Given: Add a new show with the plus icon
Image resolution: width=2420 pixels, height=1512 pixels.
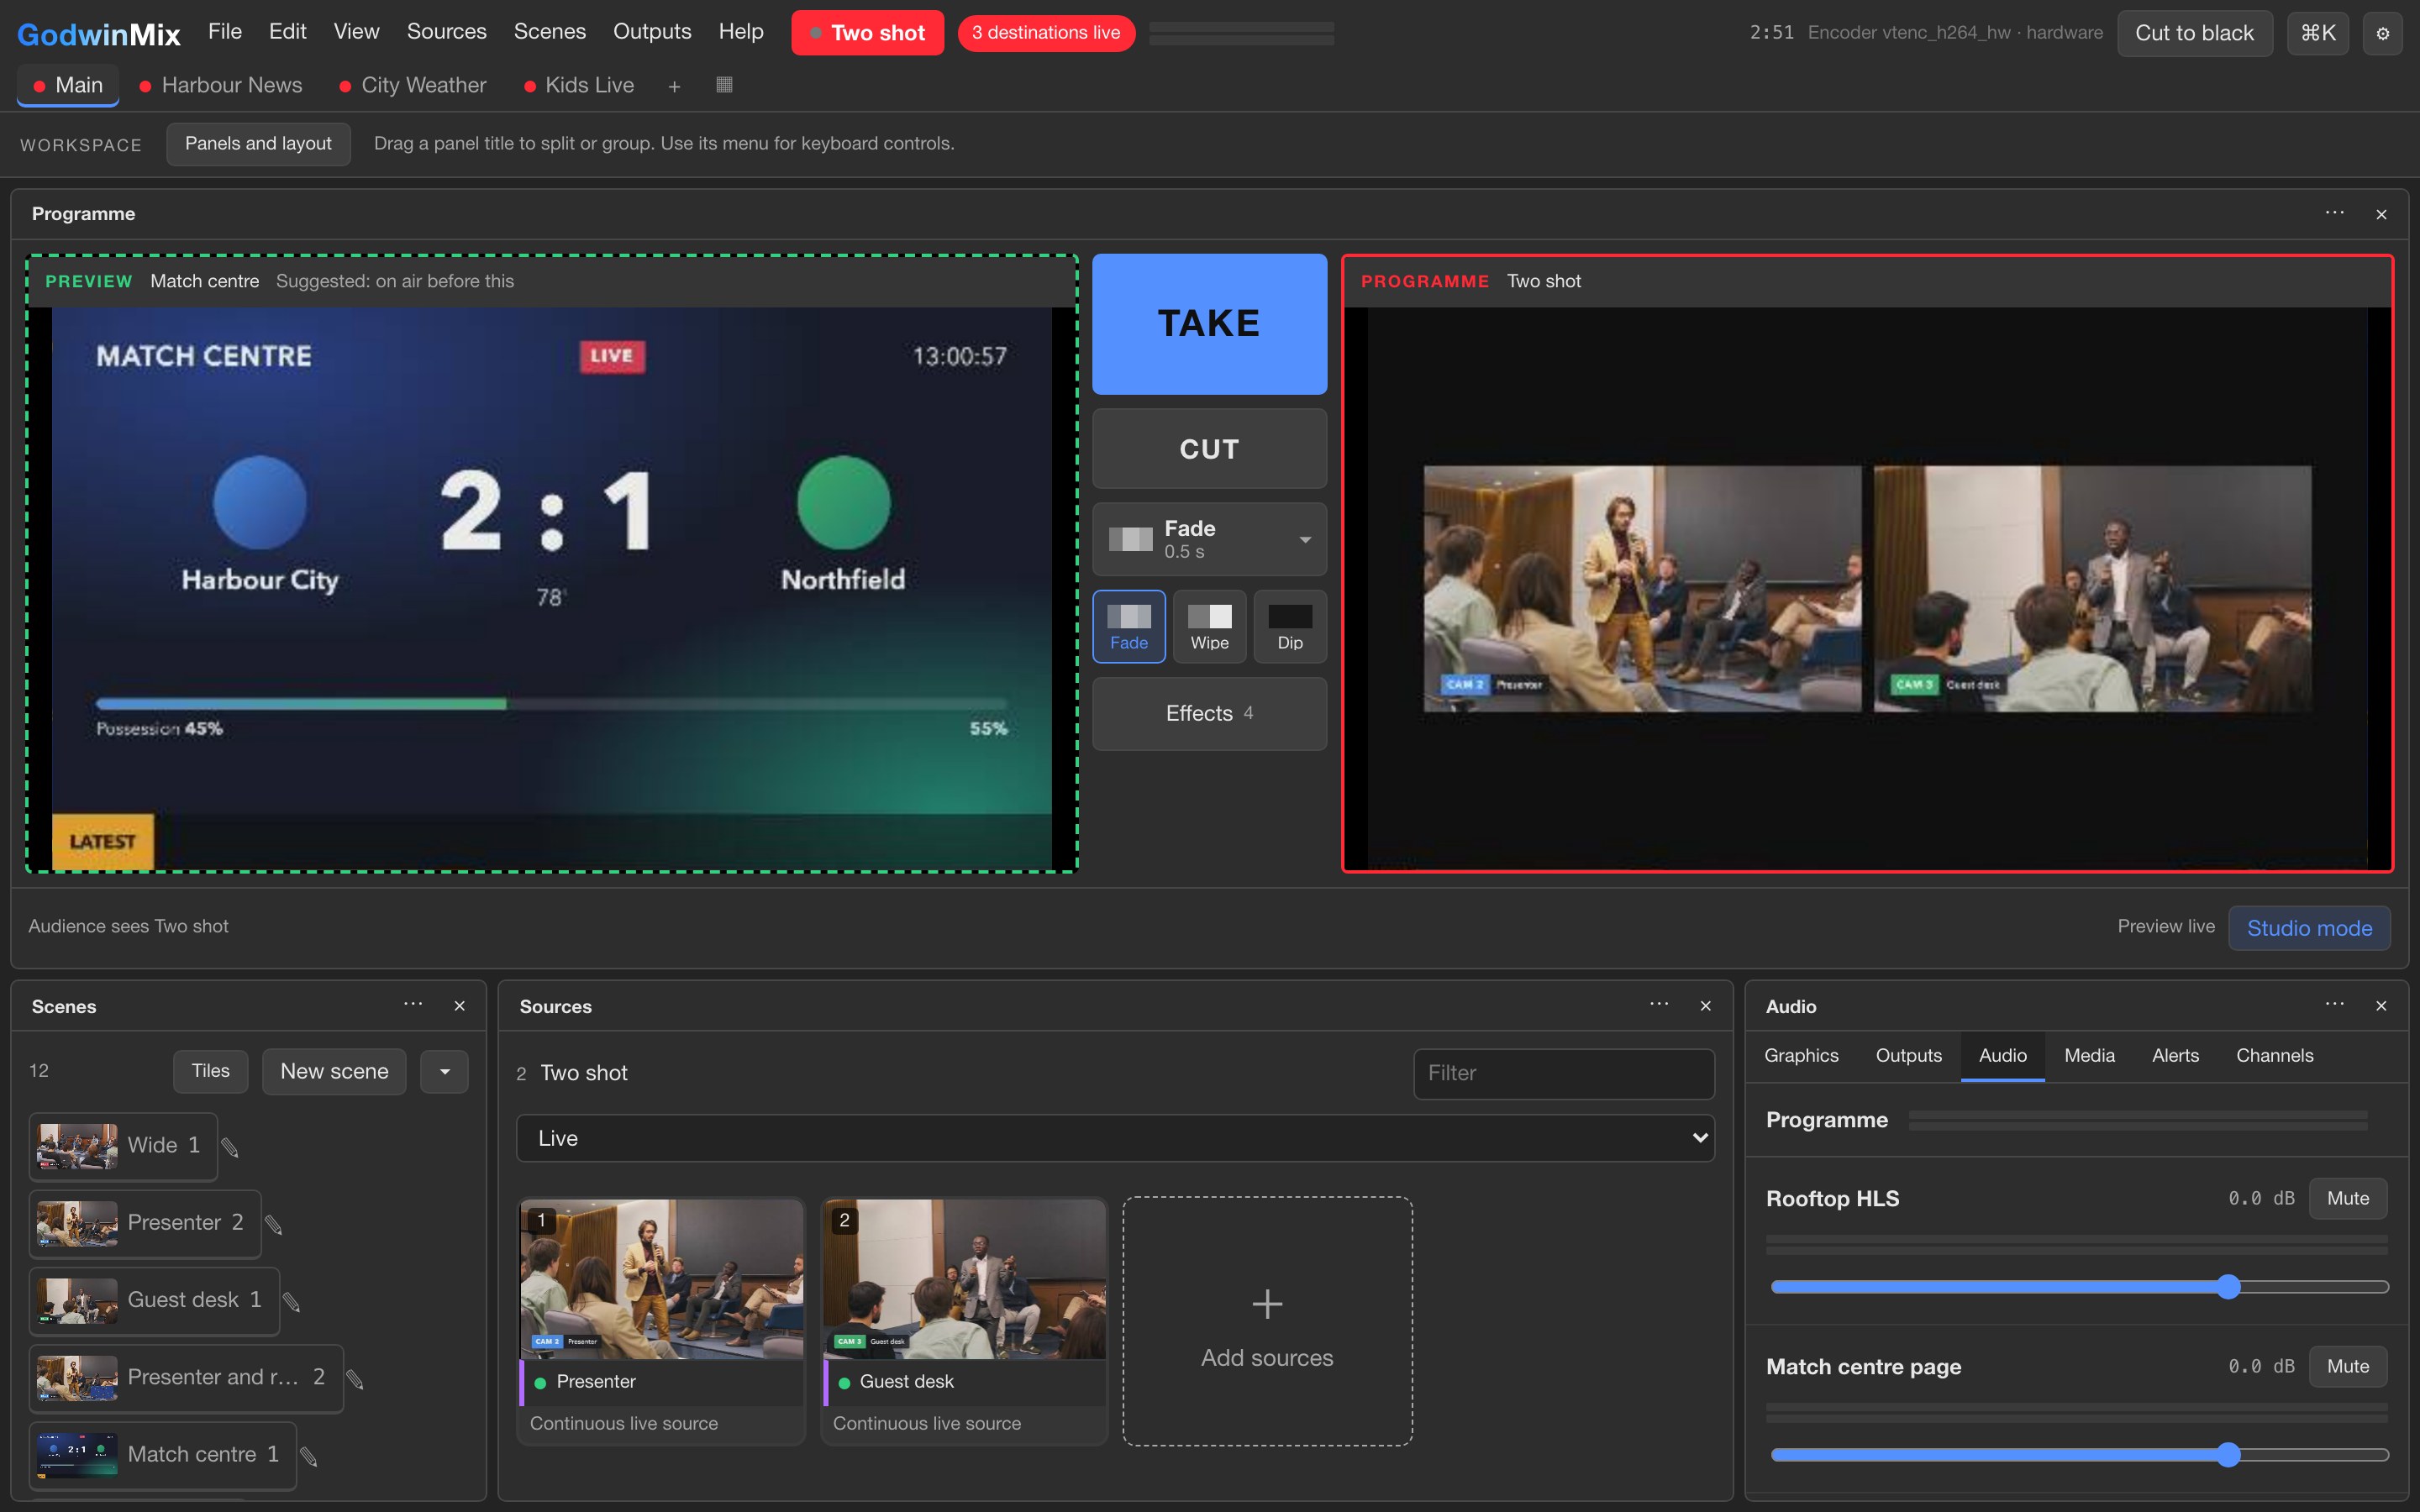Looking at the screenshot, I should click(674, 86).
